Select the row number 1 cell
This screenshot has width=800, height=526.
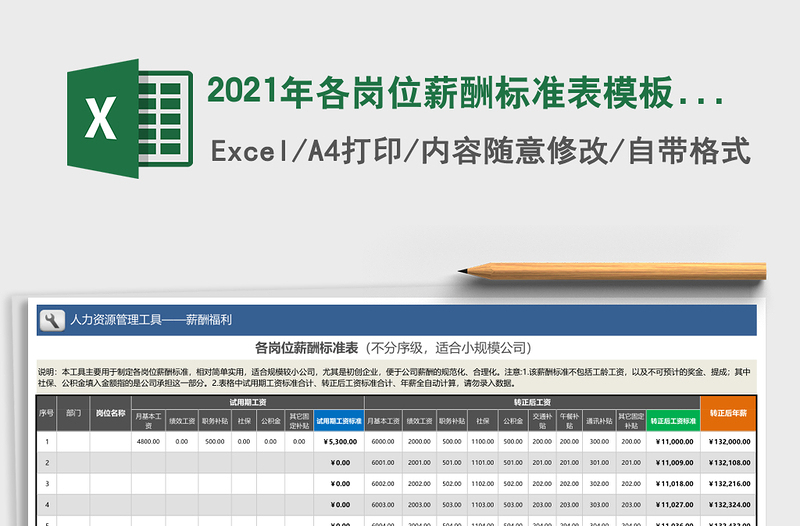tap(47, 442)
